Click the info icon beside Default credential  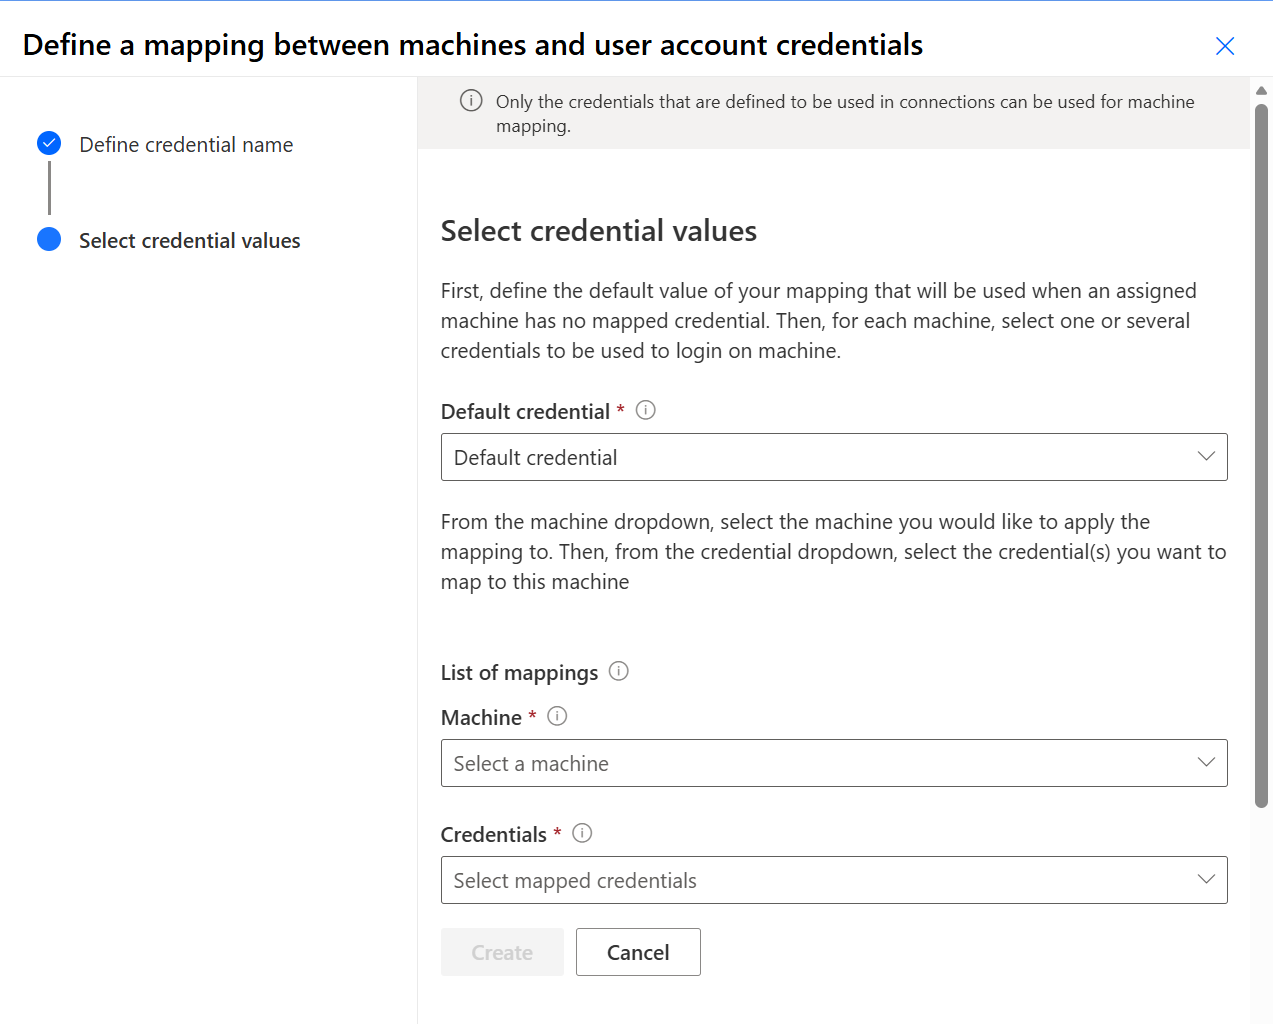pos(646,410)
